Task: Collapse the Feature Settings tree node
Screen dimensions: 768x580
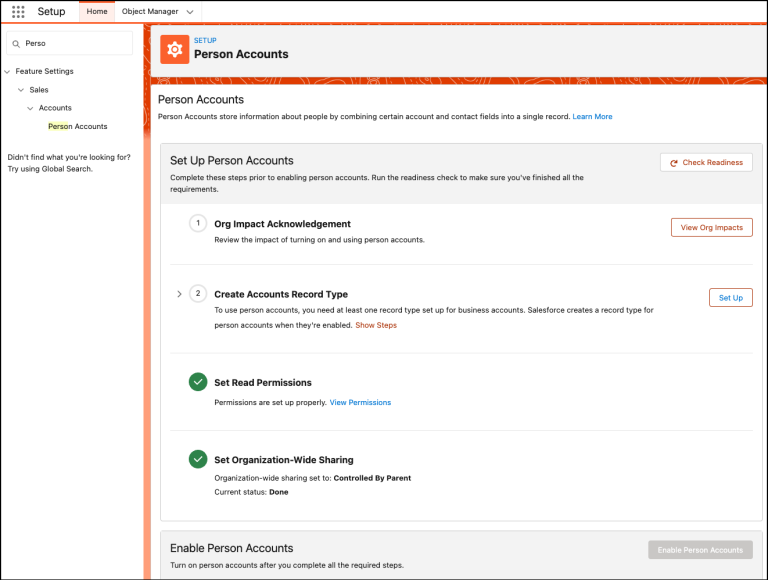Action: click(x=7, y=72)
